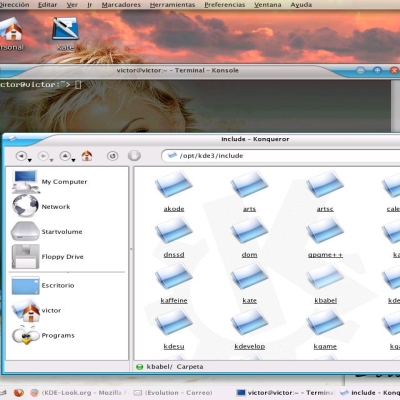Launch Firefox from the taskbar
Image resolution: width=400 pixels, height=400 pixels.
[x=19, y=392]
